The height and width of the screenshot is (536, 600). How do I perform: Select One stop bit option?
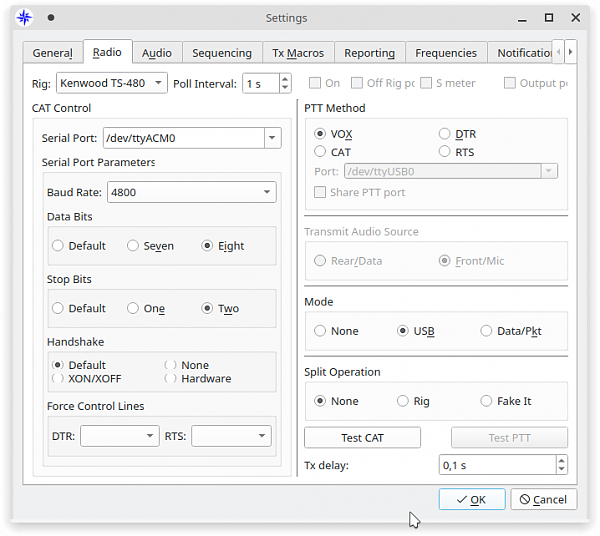tap(133, 309)
